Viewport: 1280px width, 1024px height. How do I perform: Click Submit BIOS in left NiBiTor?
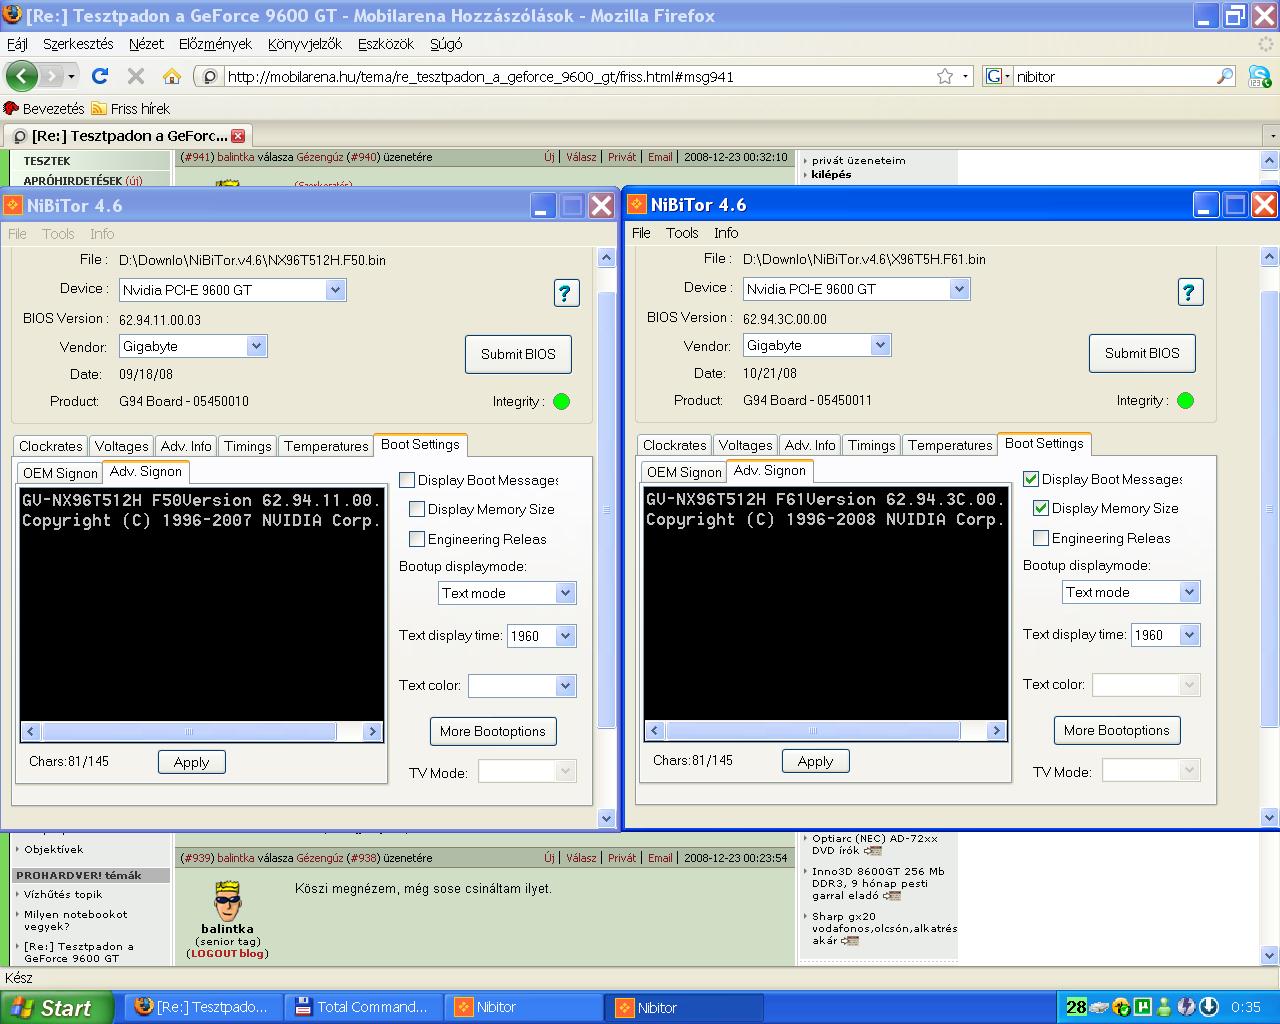tap(518, 354)
